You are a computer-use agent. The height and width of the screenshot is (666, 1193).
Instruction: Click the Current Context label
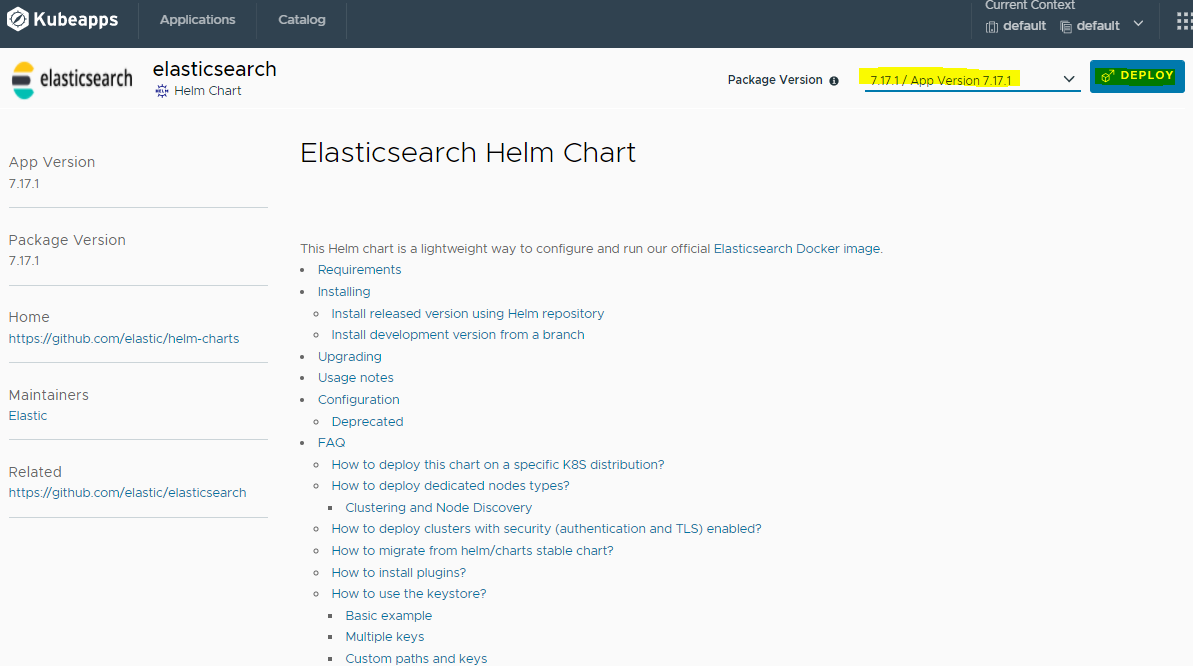[1029, 5]
